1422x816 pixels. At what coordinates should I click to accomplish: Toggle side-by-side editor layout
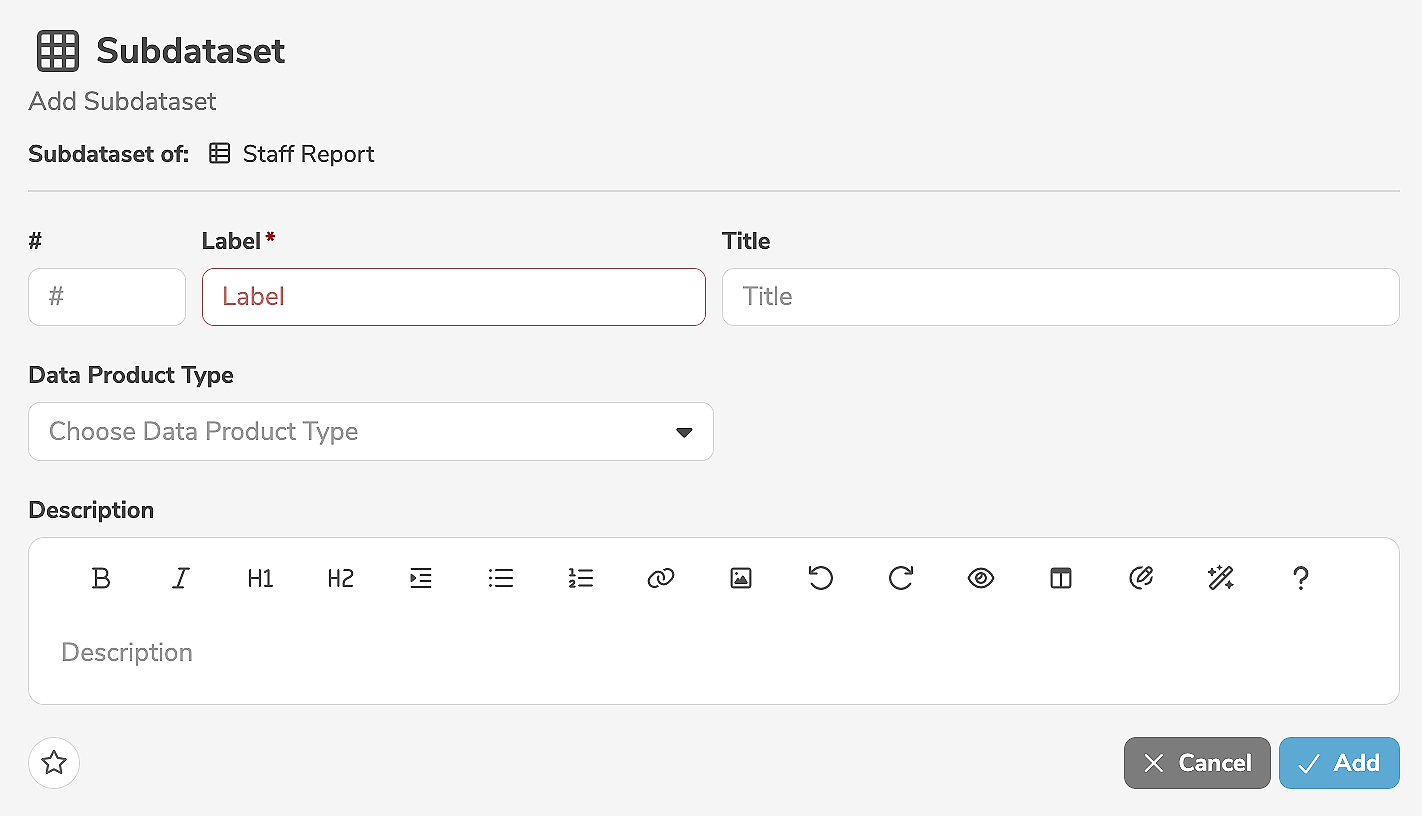click(1061, 578)
